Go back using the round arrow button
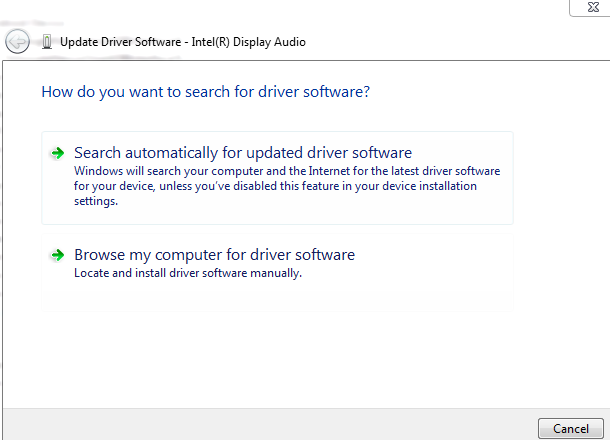This screenshot has height=440, width=610. point(17,41)
